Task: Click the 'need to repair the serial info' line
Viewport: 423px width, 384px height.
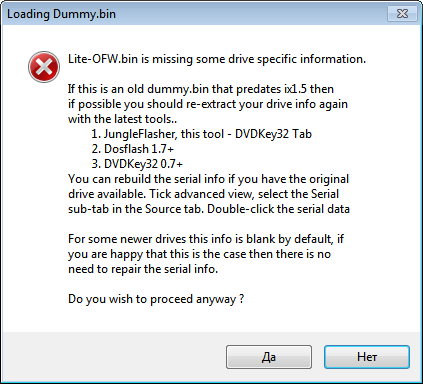Action: point(143,269)
